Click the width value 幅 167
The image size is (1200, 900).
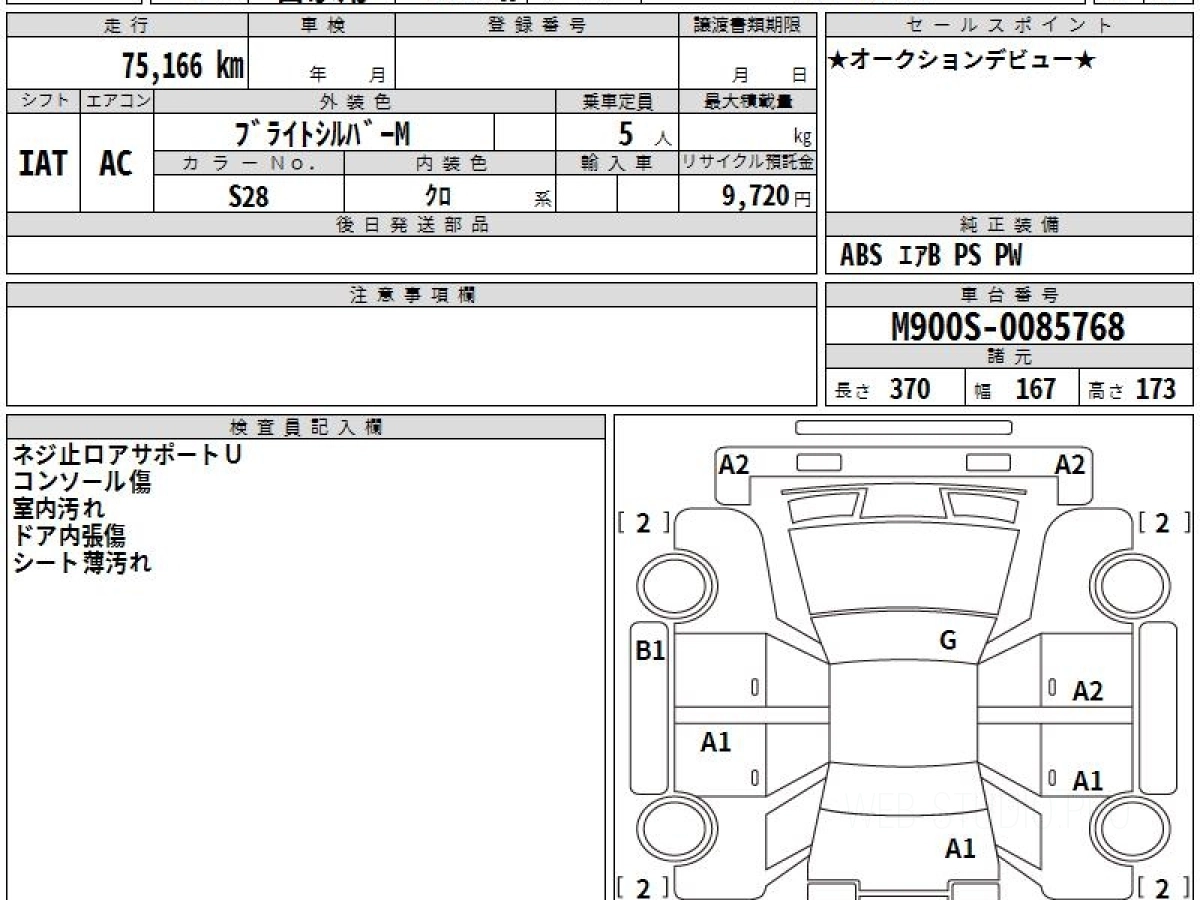pyautogui.click(x=1015, y=389)
